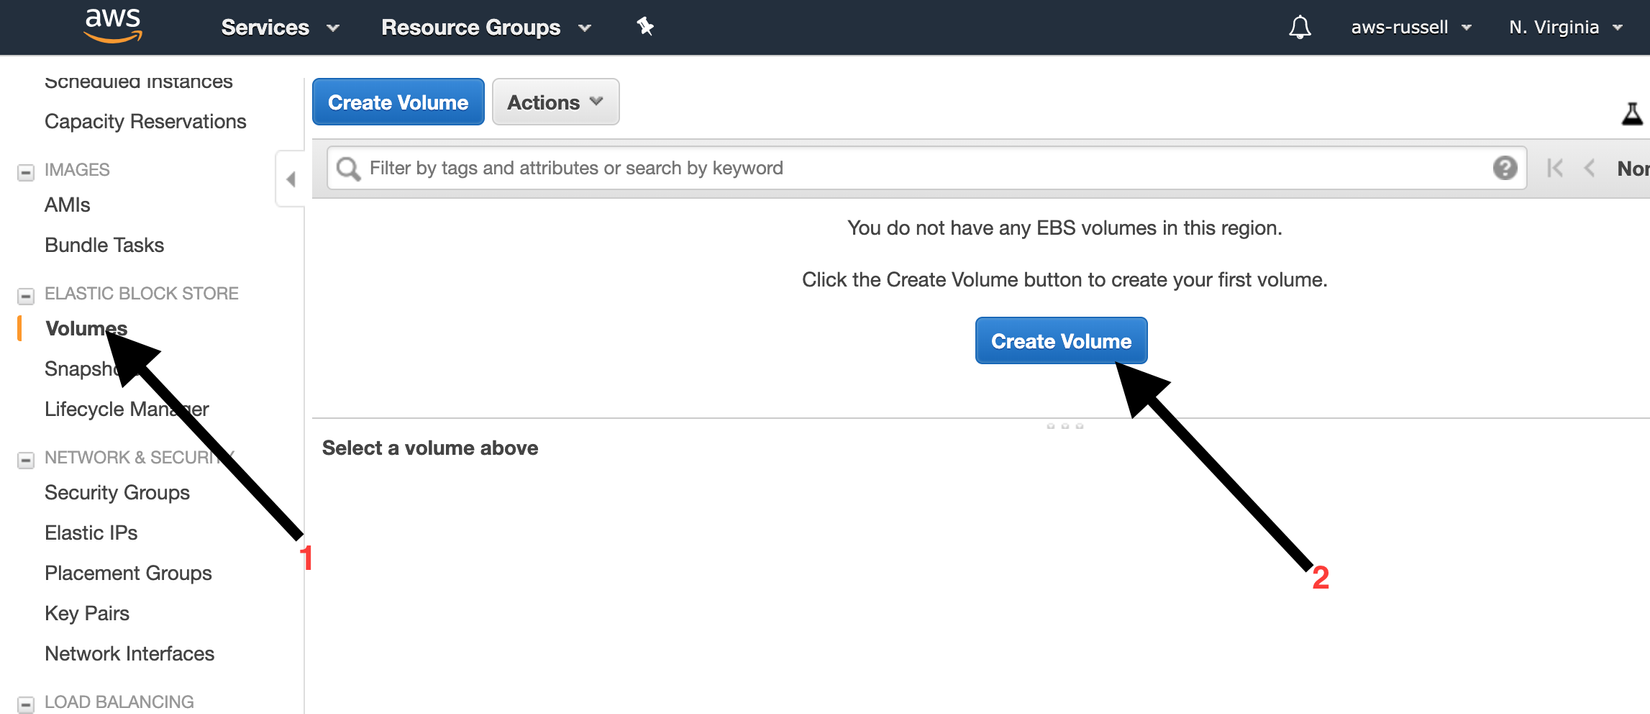Click the AWS logo home icon

click(x=113, y=26)
